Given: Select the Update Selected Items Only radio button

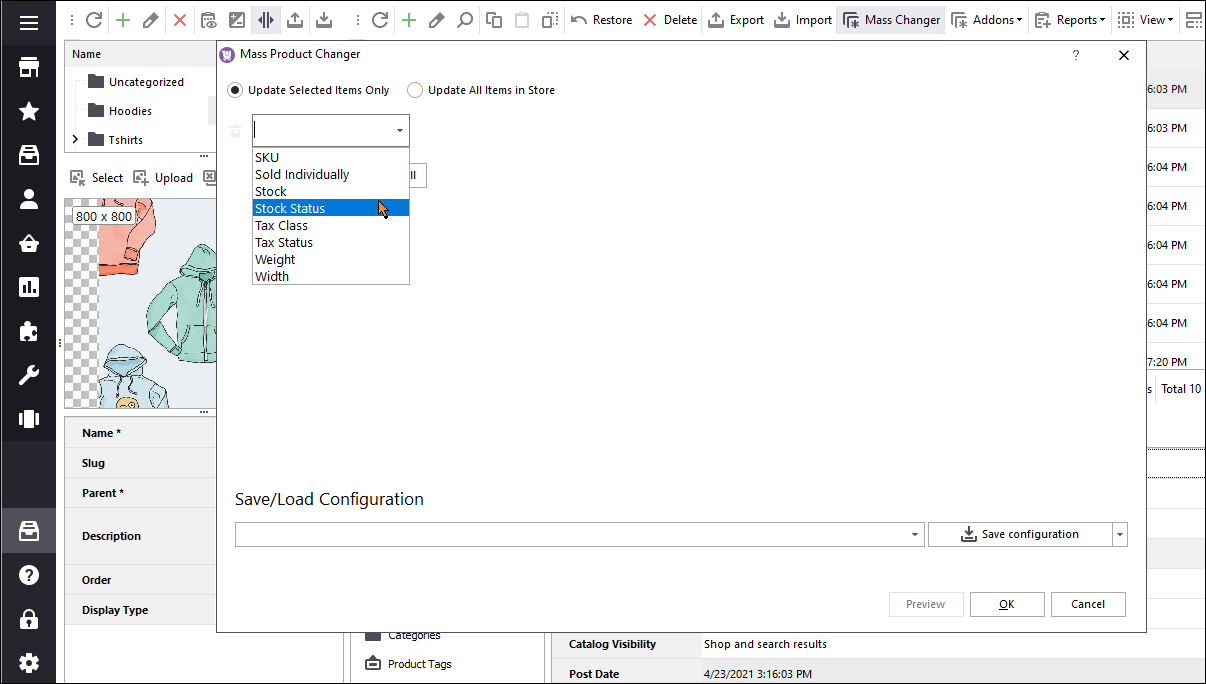Looking at the screenshot, I should coord(234,89).
